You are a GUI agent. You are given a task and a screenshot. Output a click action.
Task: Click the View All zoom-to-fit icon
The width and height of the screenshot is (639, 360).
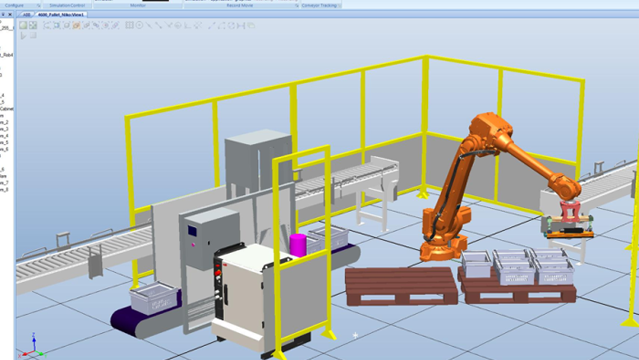coord(33,25)
